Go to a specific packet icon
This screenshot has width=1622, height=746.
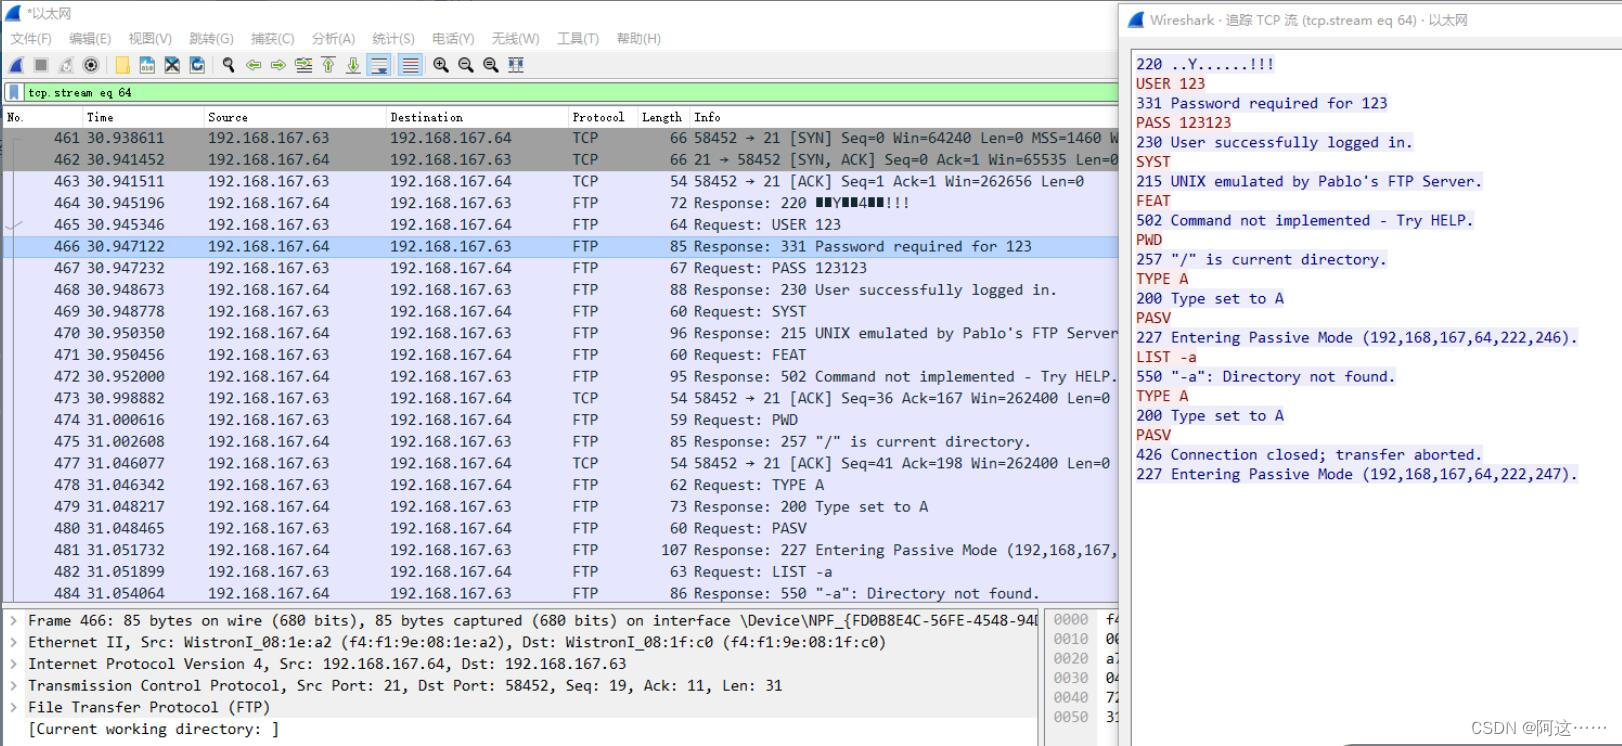[x=303, y=65]
